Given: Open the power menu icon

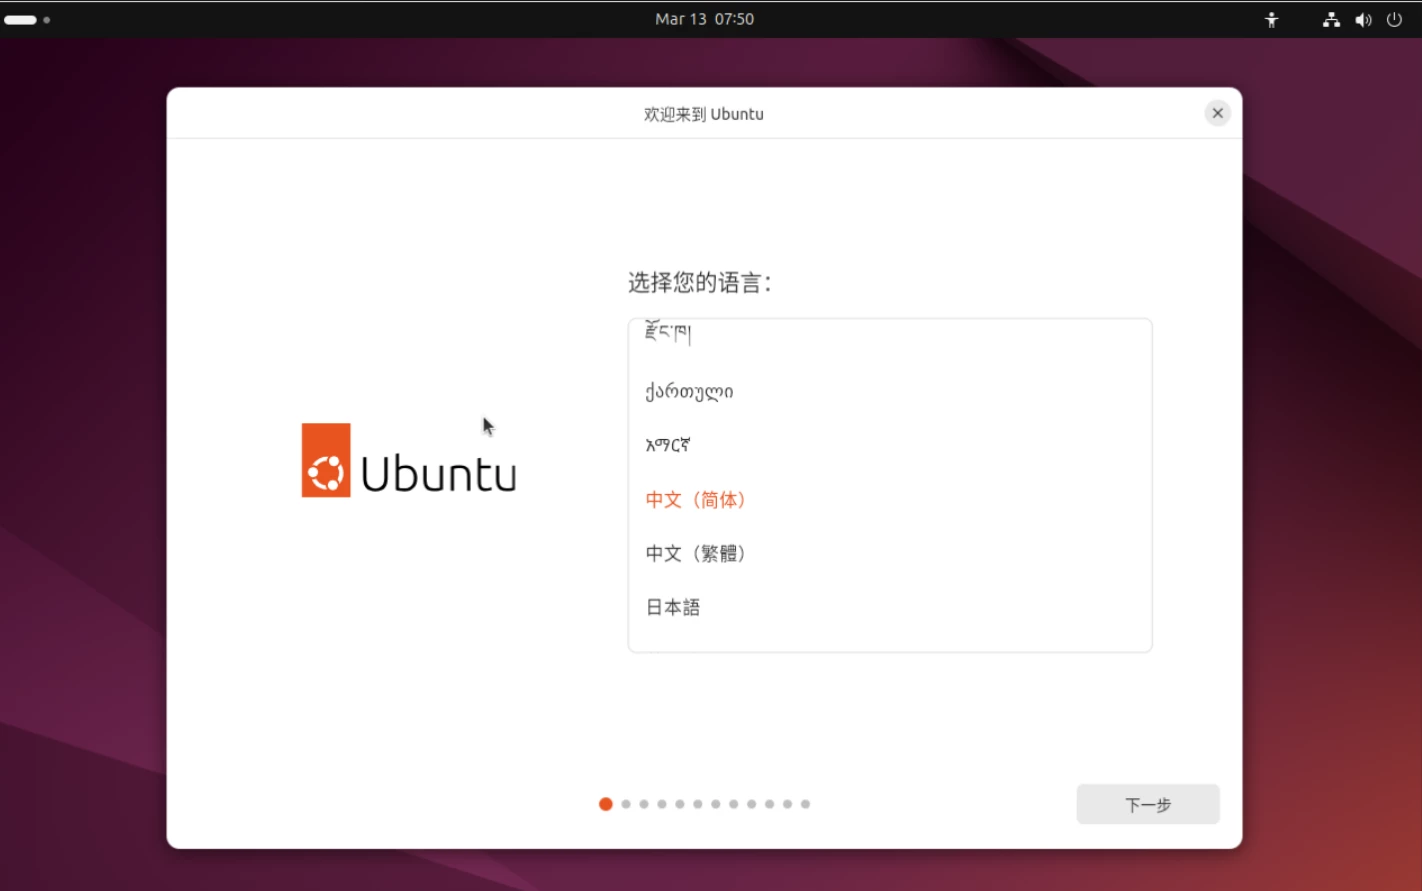Looking at the screenshot, I should [x=1394, y=20].
